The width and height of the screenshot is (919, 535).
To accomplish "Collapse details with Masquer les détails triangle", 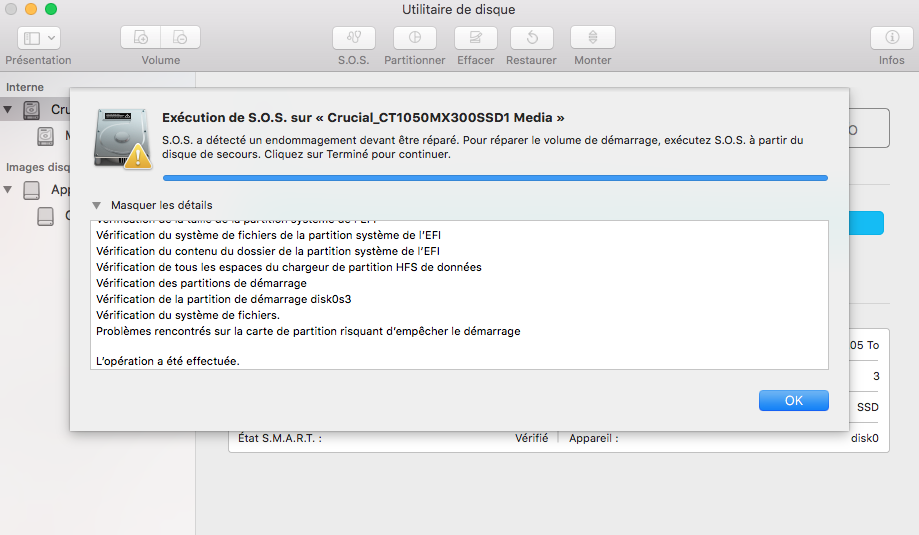I will (97, 205).
